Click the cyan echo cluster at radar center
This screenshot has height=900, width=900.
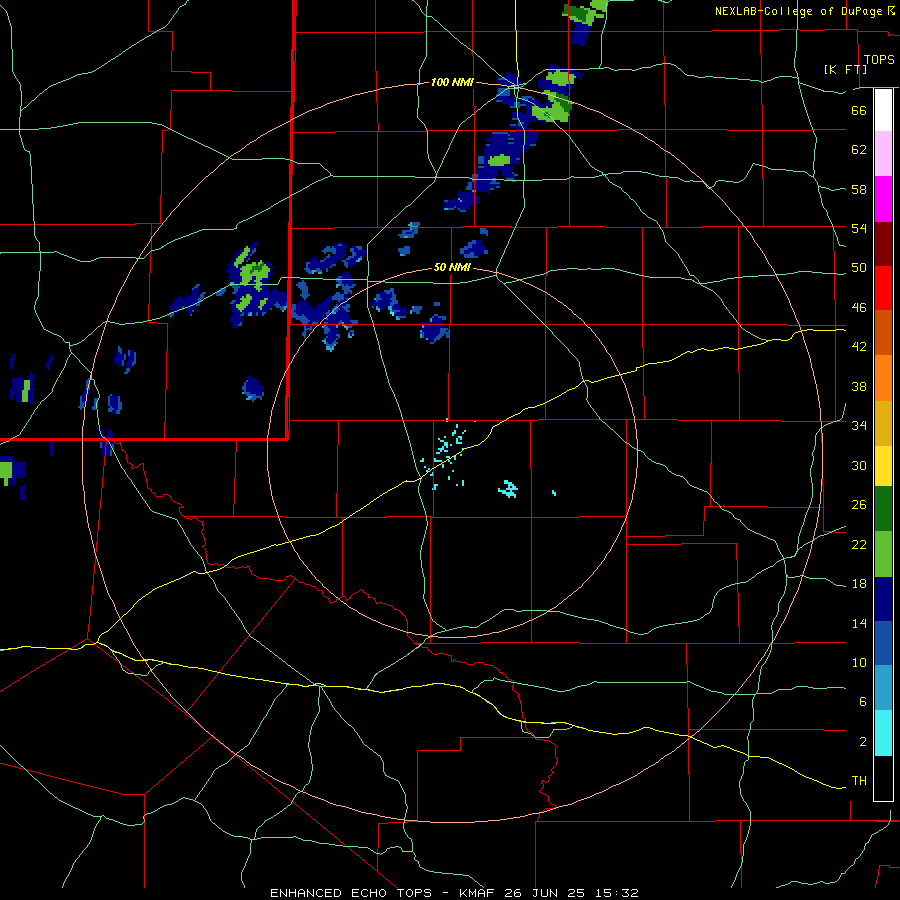447,453
